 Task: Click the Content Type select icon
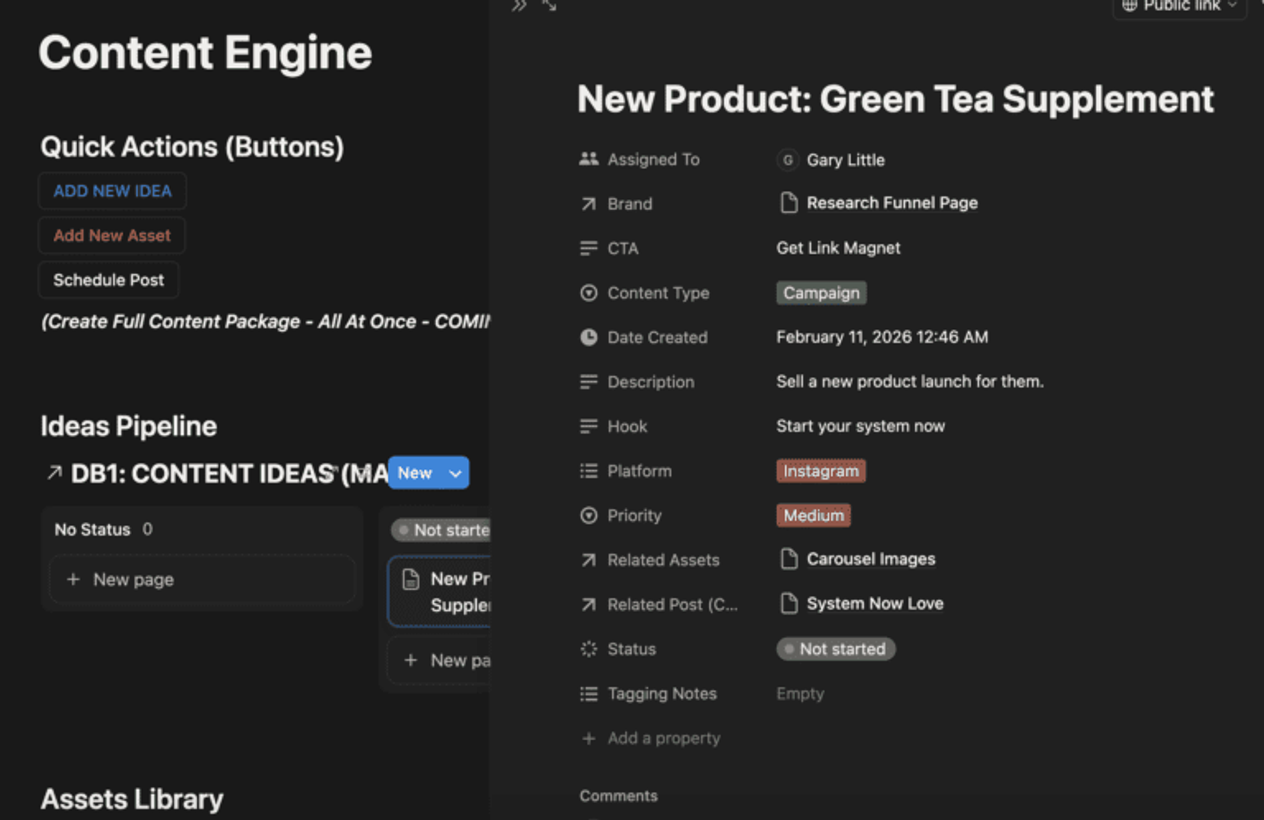(x=588, y=293)
